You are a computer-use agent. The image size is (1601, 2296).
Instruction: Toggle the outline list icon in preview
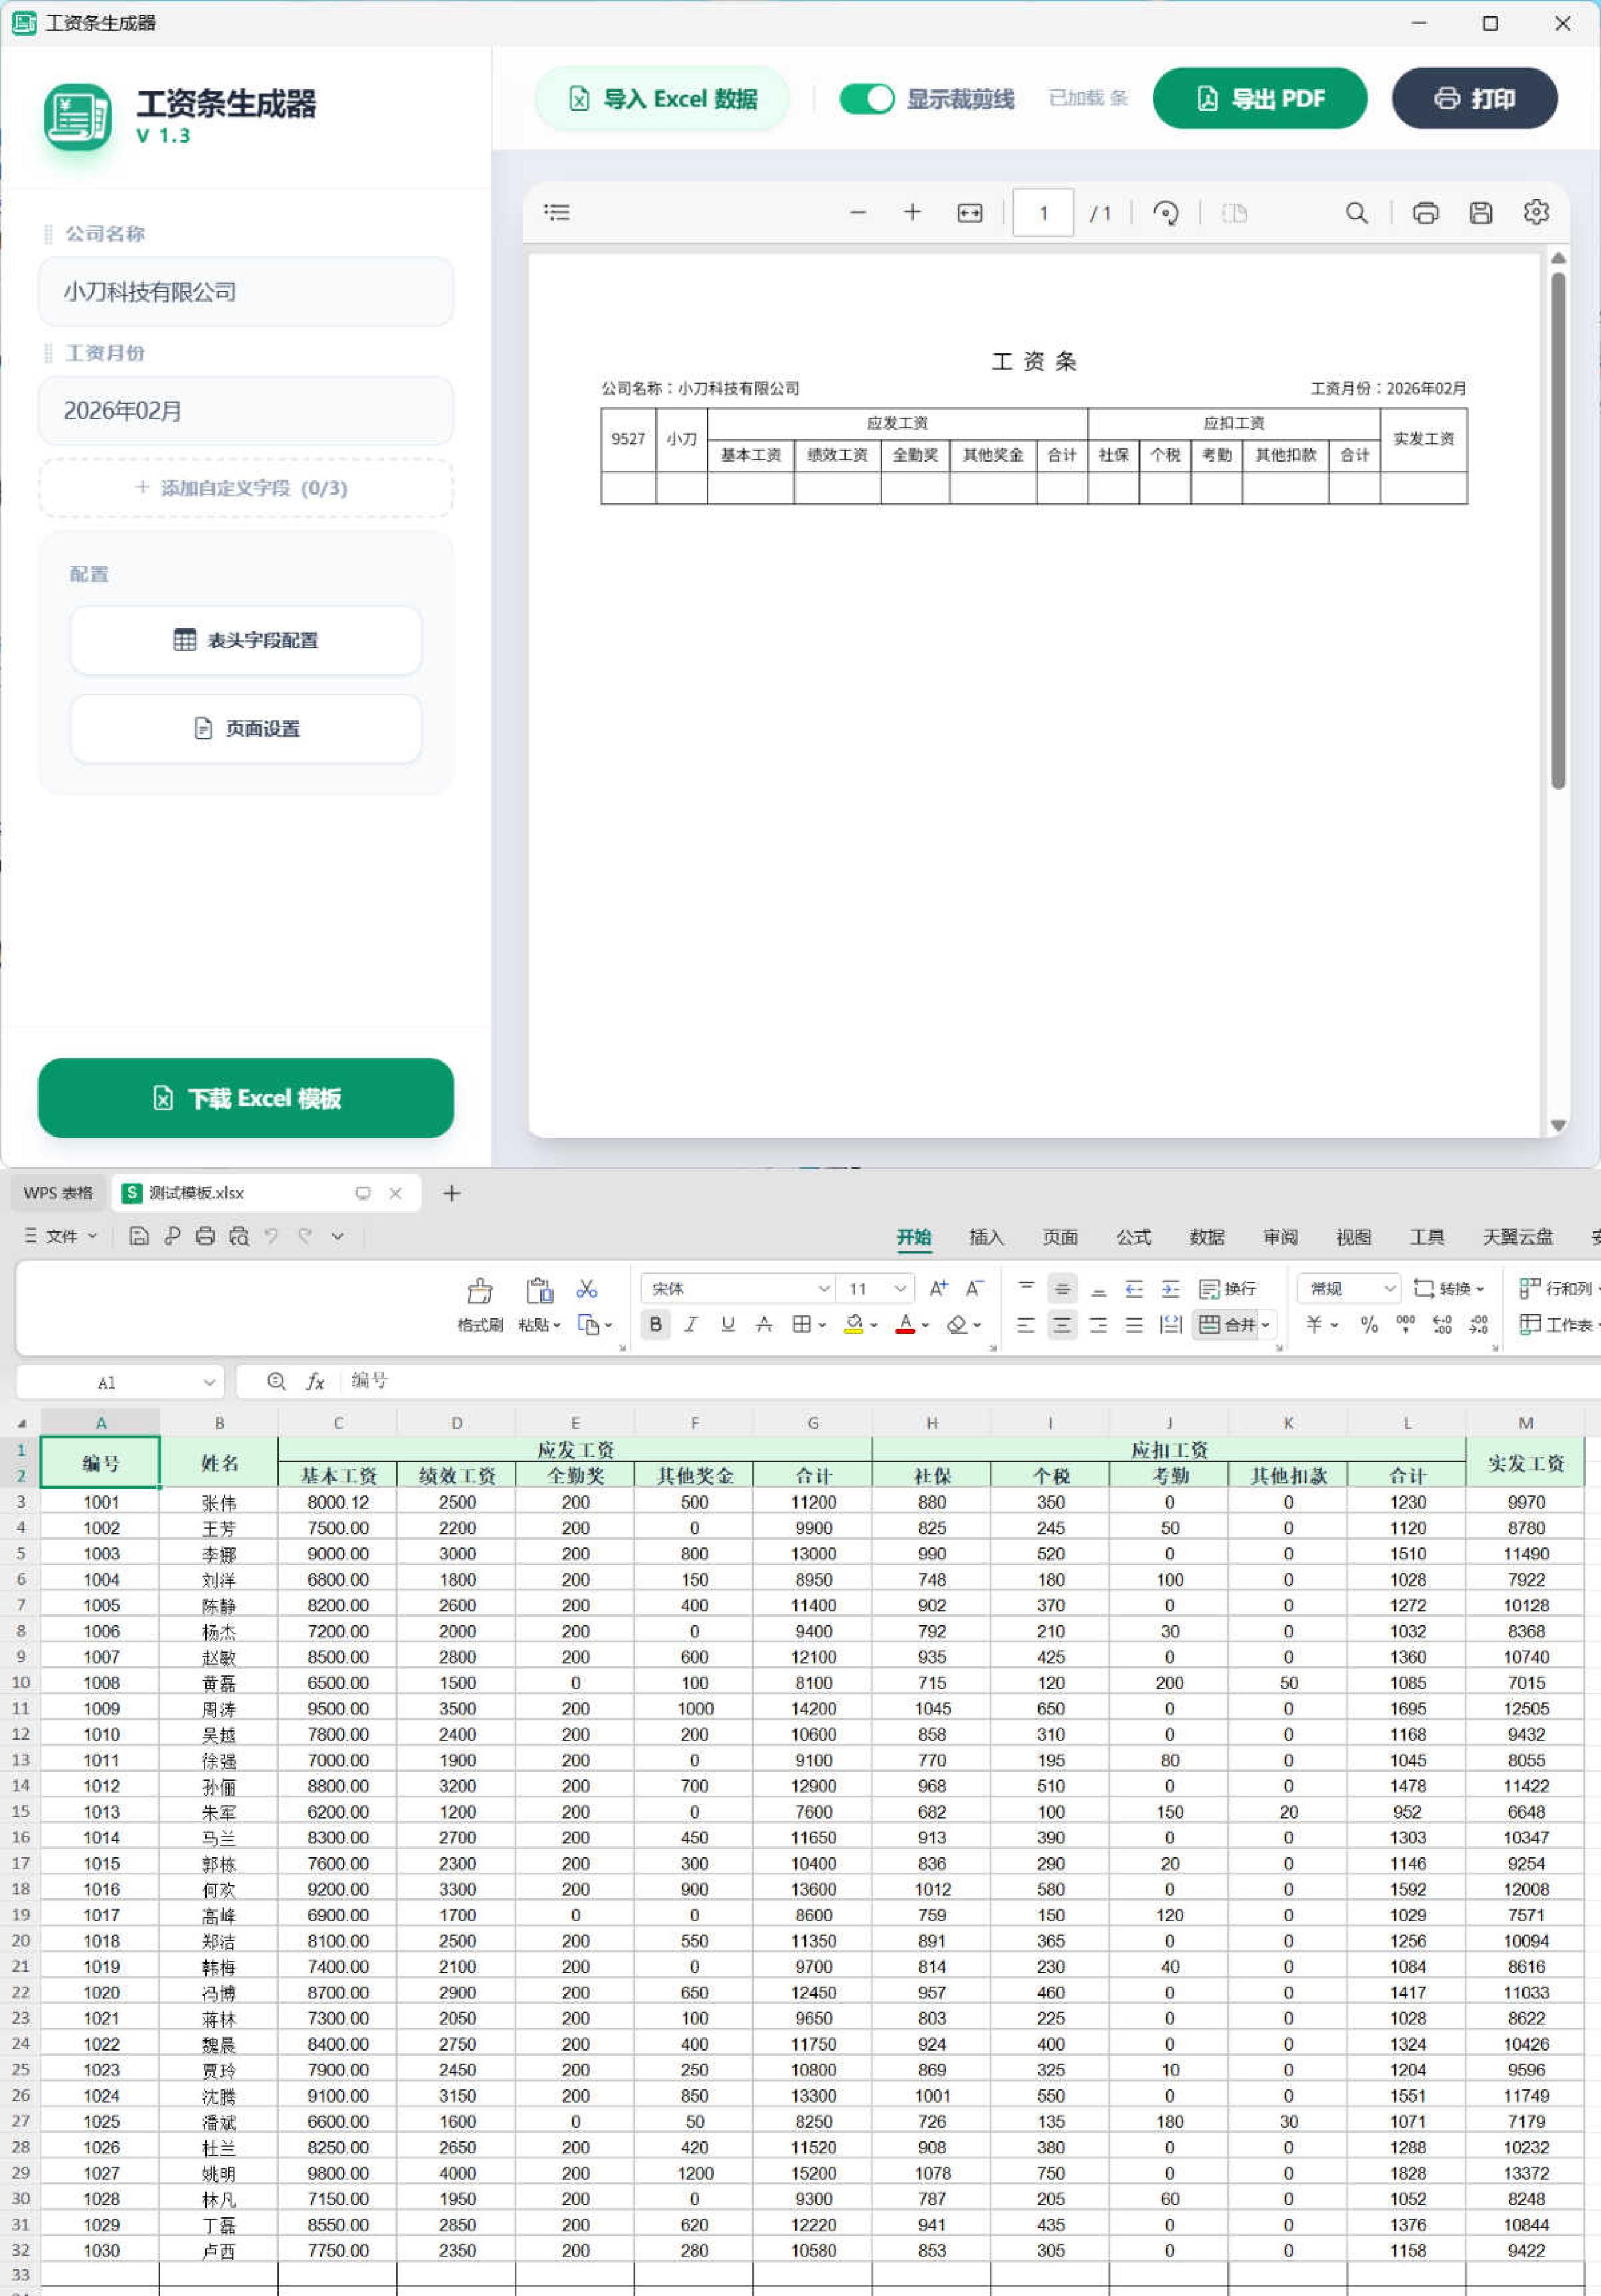(557, 212)
